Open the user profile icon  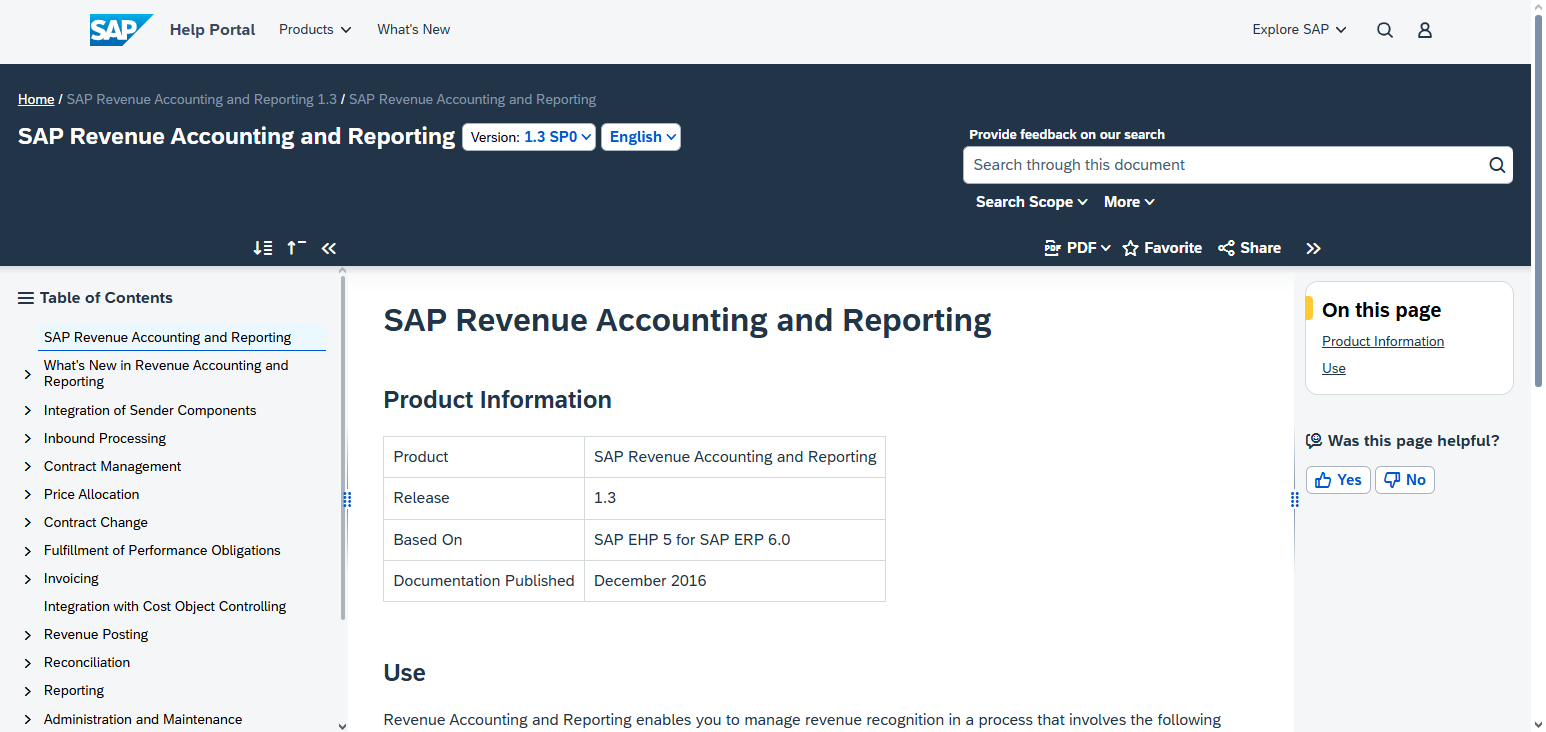(x=1425, y=30)
